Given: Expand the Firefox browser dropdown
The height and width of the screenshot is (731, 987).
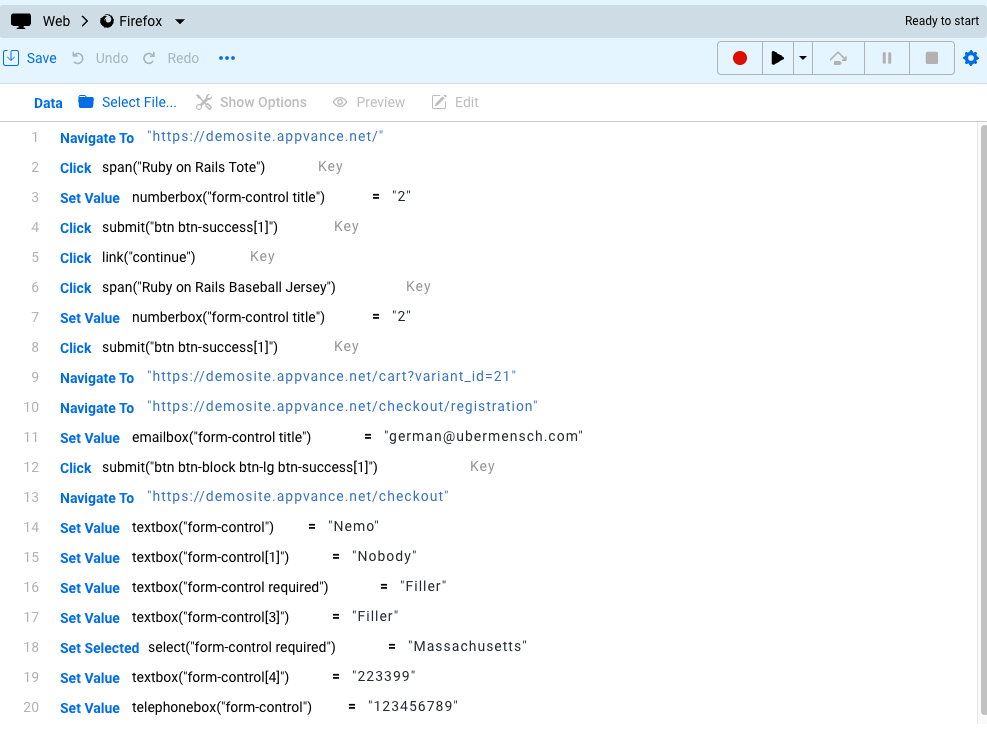Looking at the screenshot, I should point(180,21).
